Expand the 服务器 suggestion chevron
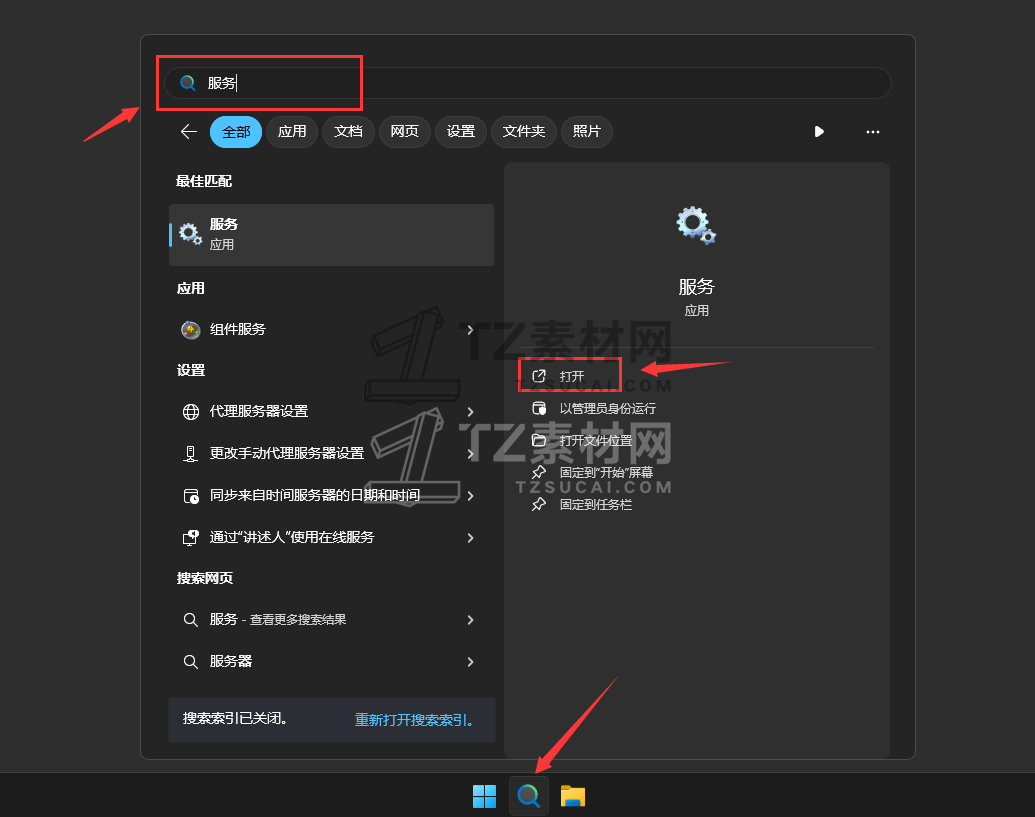The image size is (1035, 817). coord(470,662)
